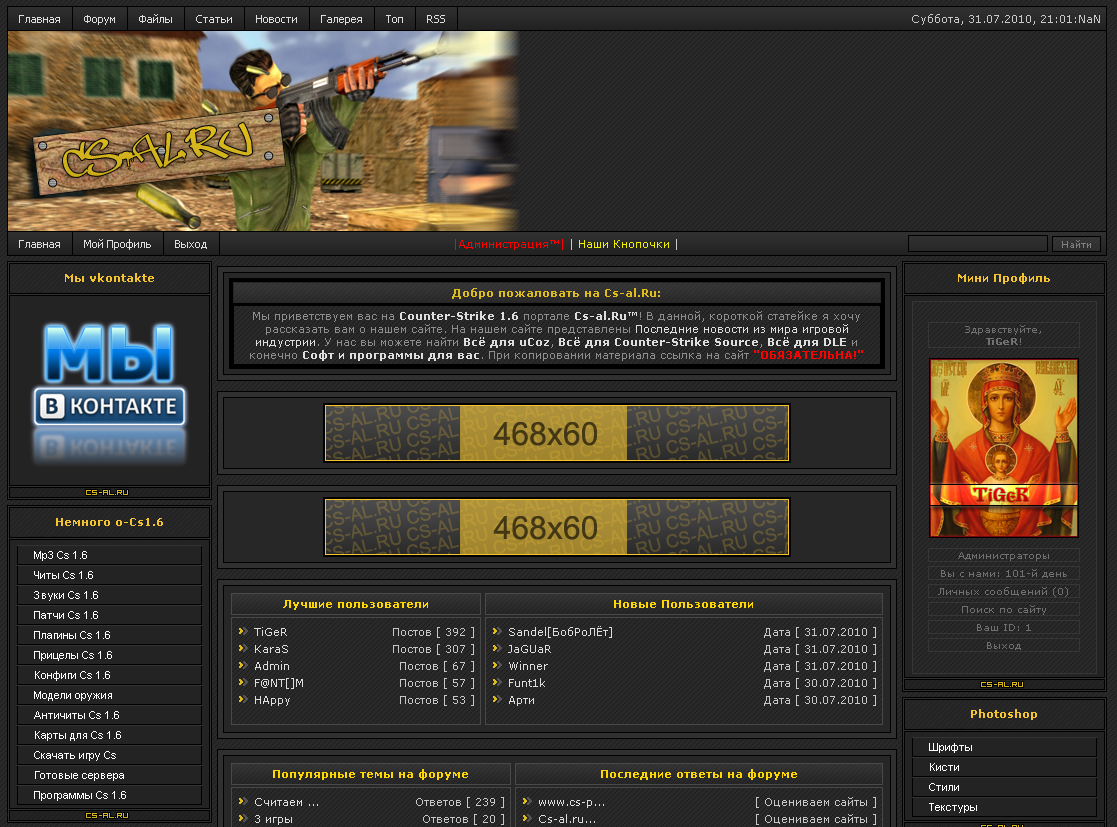Click arrow icon beside TiGeR user
Image resolution: width=1117 pixels, height=827 pixels.
click(x=243, y=631)
